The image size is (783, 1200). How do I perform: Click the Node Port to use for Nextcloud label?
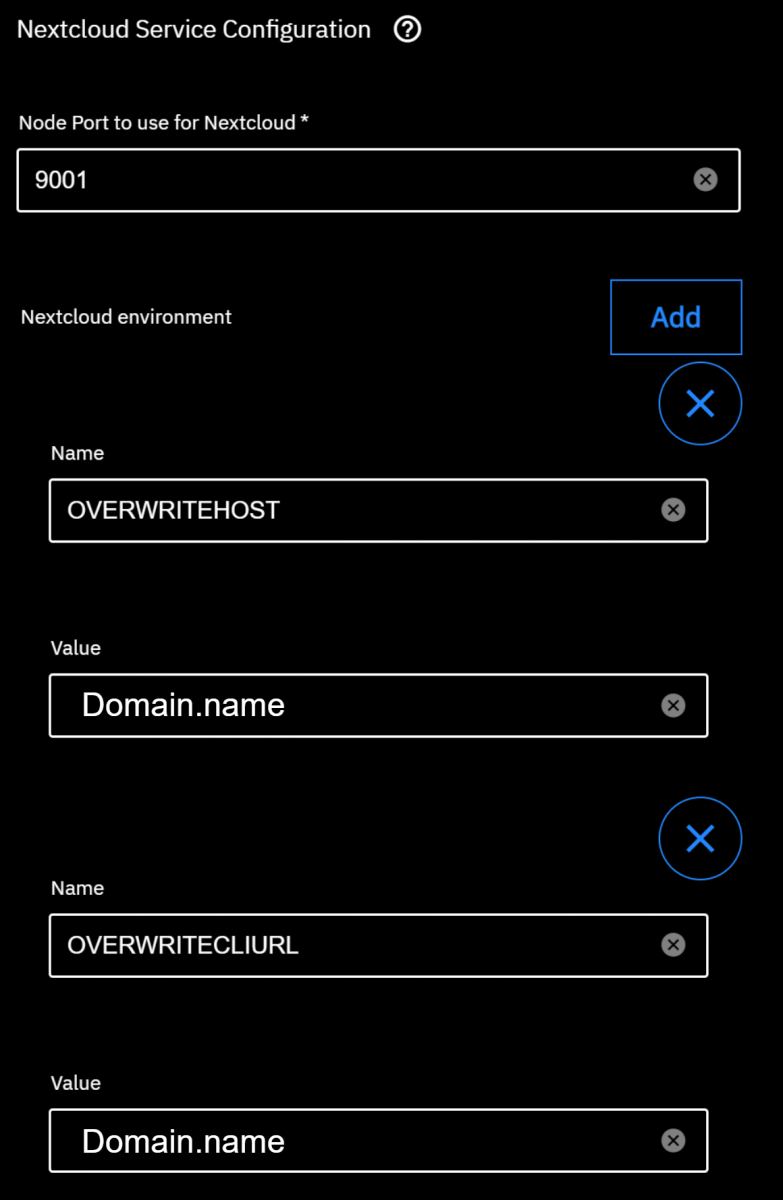pos(164,123)
